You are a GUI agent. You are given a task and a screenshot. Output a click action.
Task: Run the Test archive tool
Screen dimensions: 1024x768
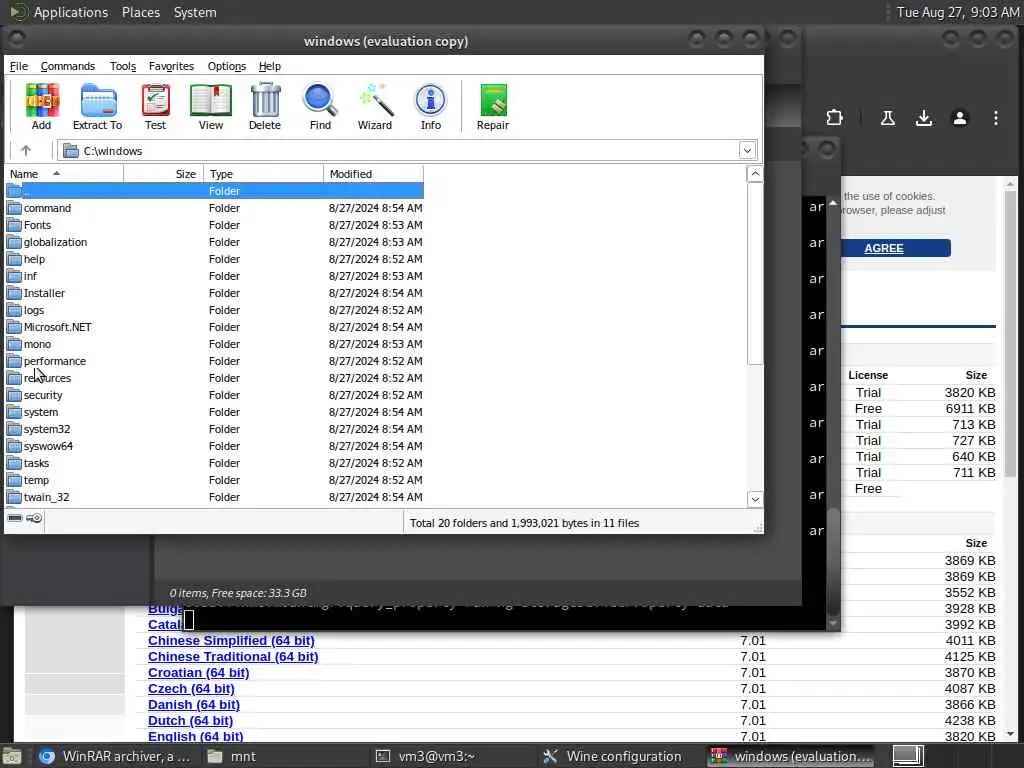pyautogui.click(x=155, y=106)
